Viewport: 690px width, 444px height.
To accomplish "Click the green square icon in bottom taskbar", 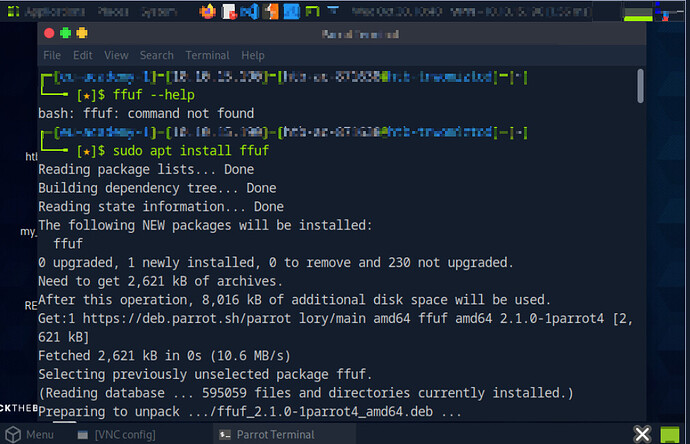I will [670, 434].
